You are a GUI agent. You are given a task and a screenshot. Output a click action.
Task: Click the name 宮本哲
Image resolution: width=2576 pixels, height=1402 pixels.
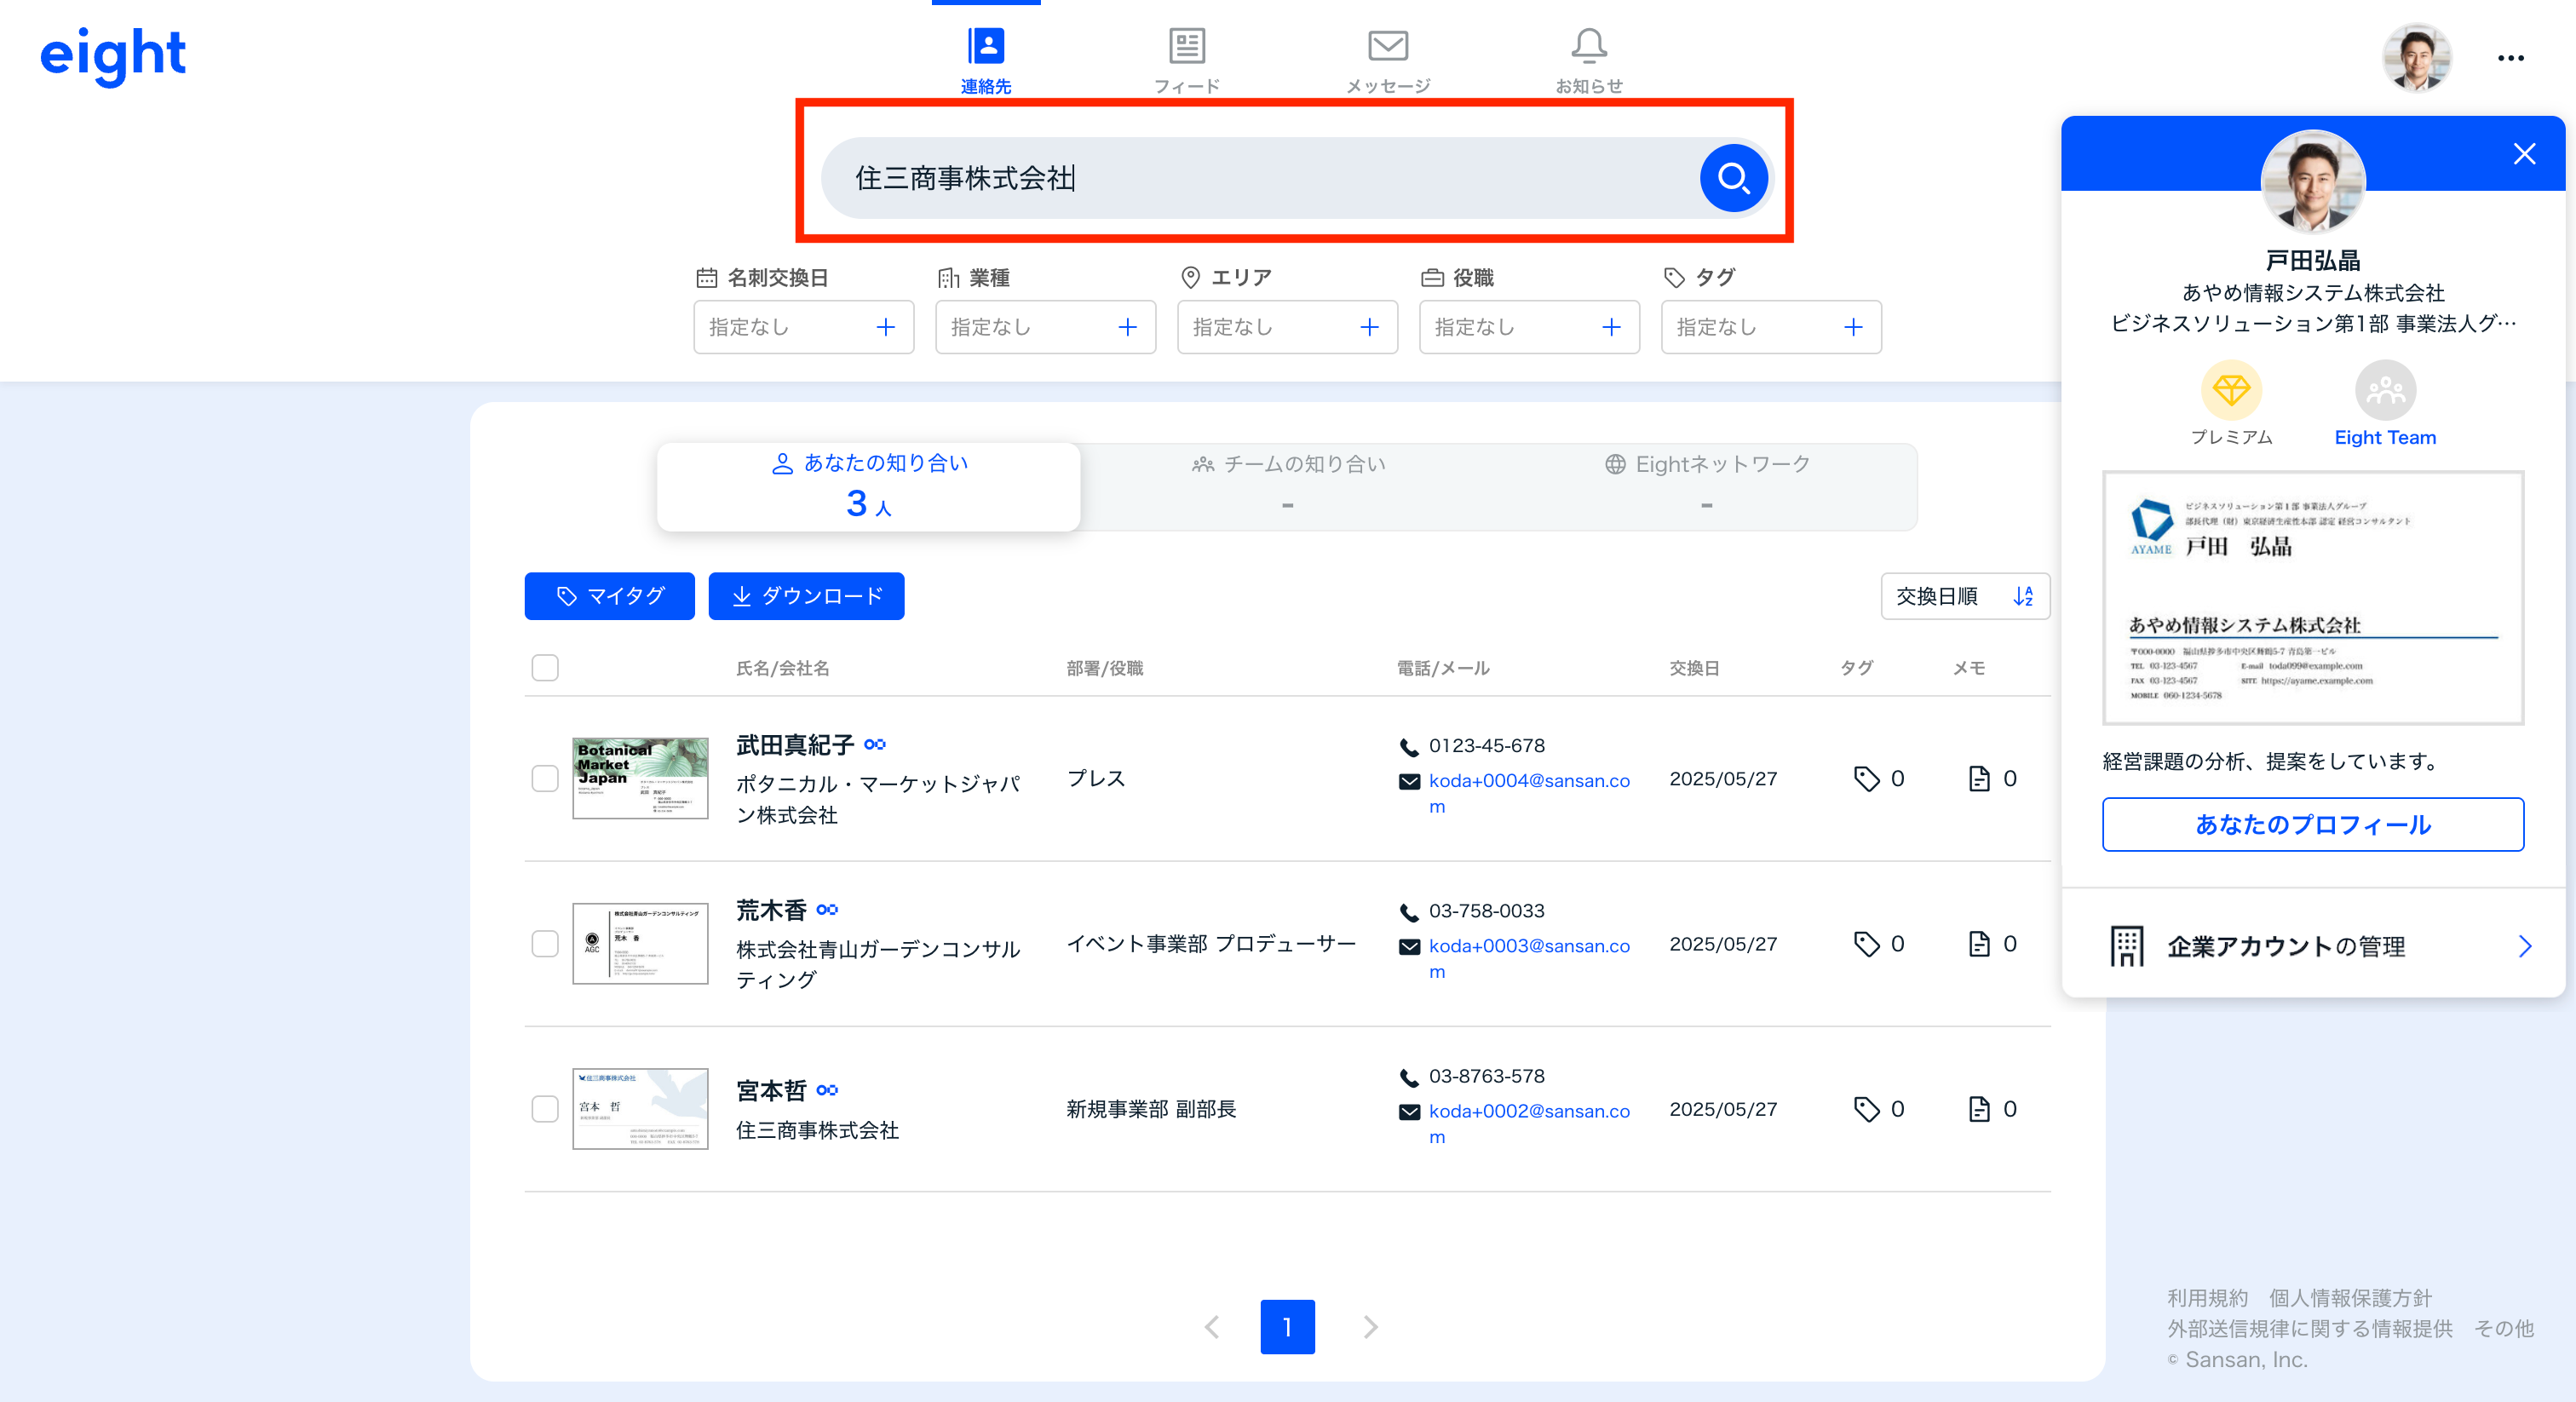coord(771,1090)
